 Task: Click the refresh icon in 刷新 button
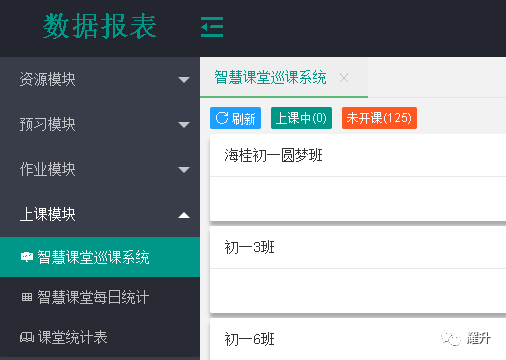pyautogui.click(x=222, y=118)
